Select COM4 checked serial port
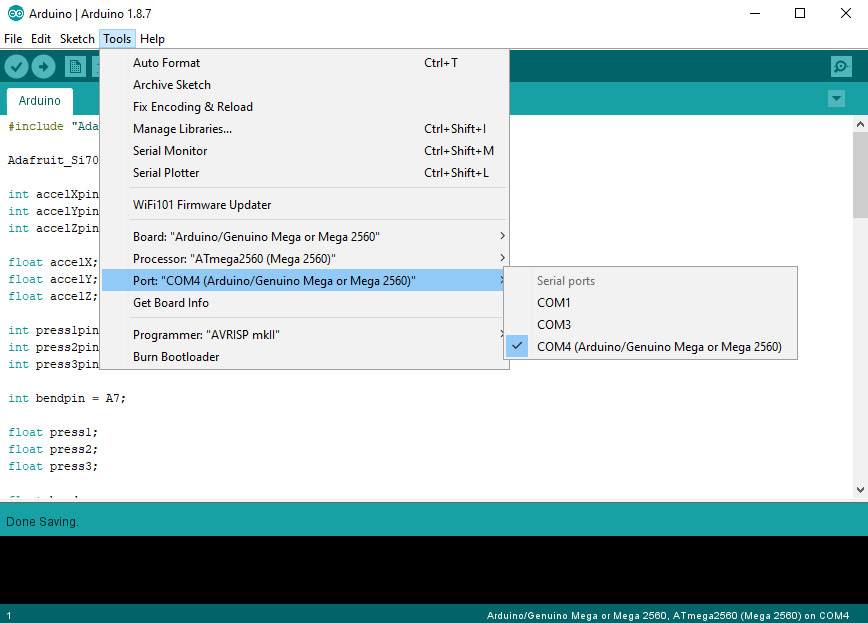This screenshot has width=868, height=623. click(x=658, y=347)
